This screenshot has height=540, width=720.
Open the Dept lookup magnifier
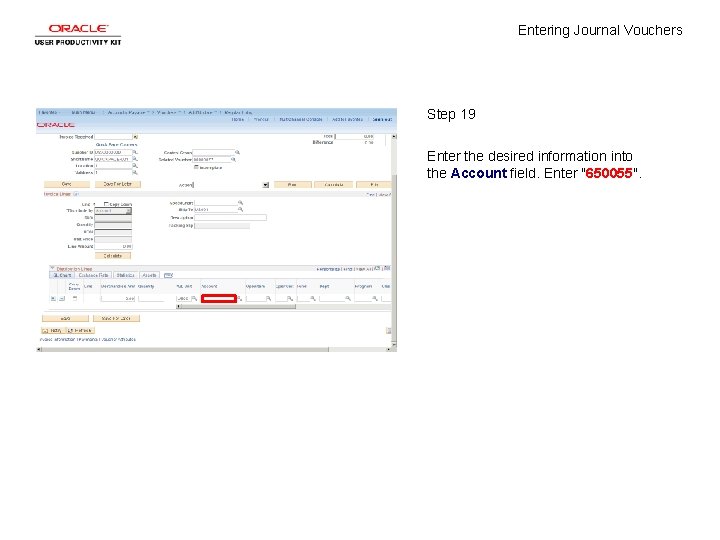tap(348, 298)
